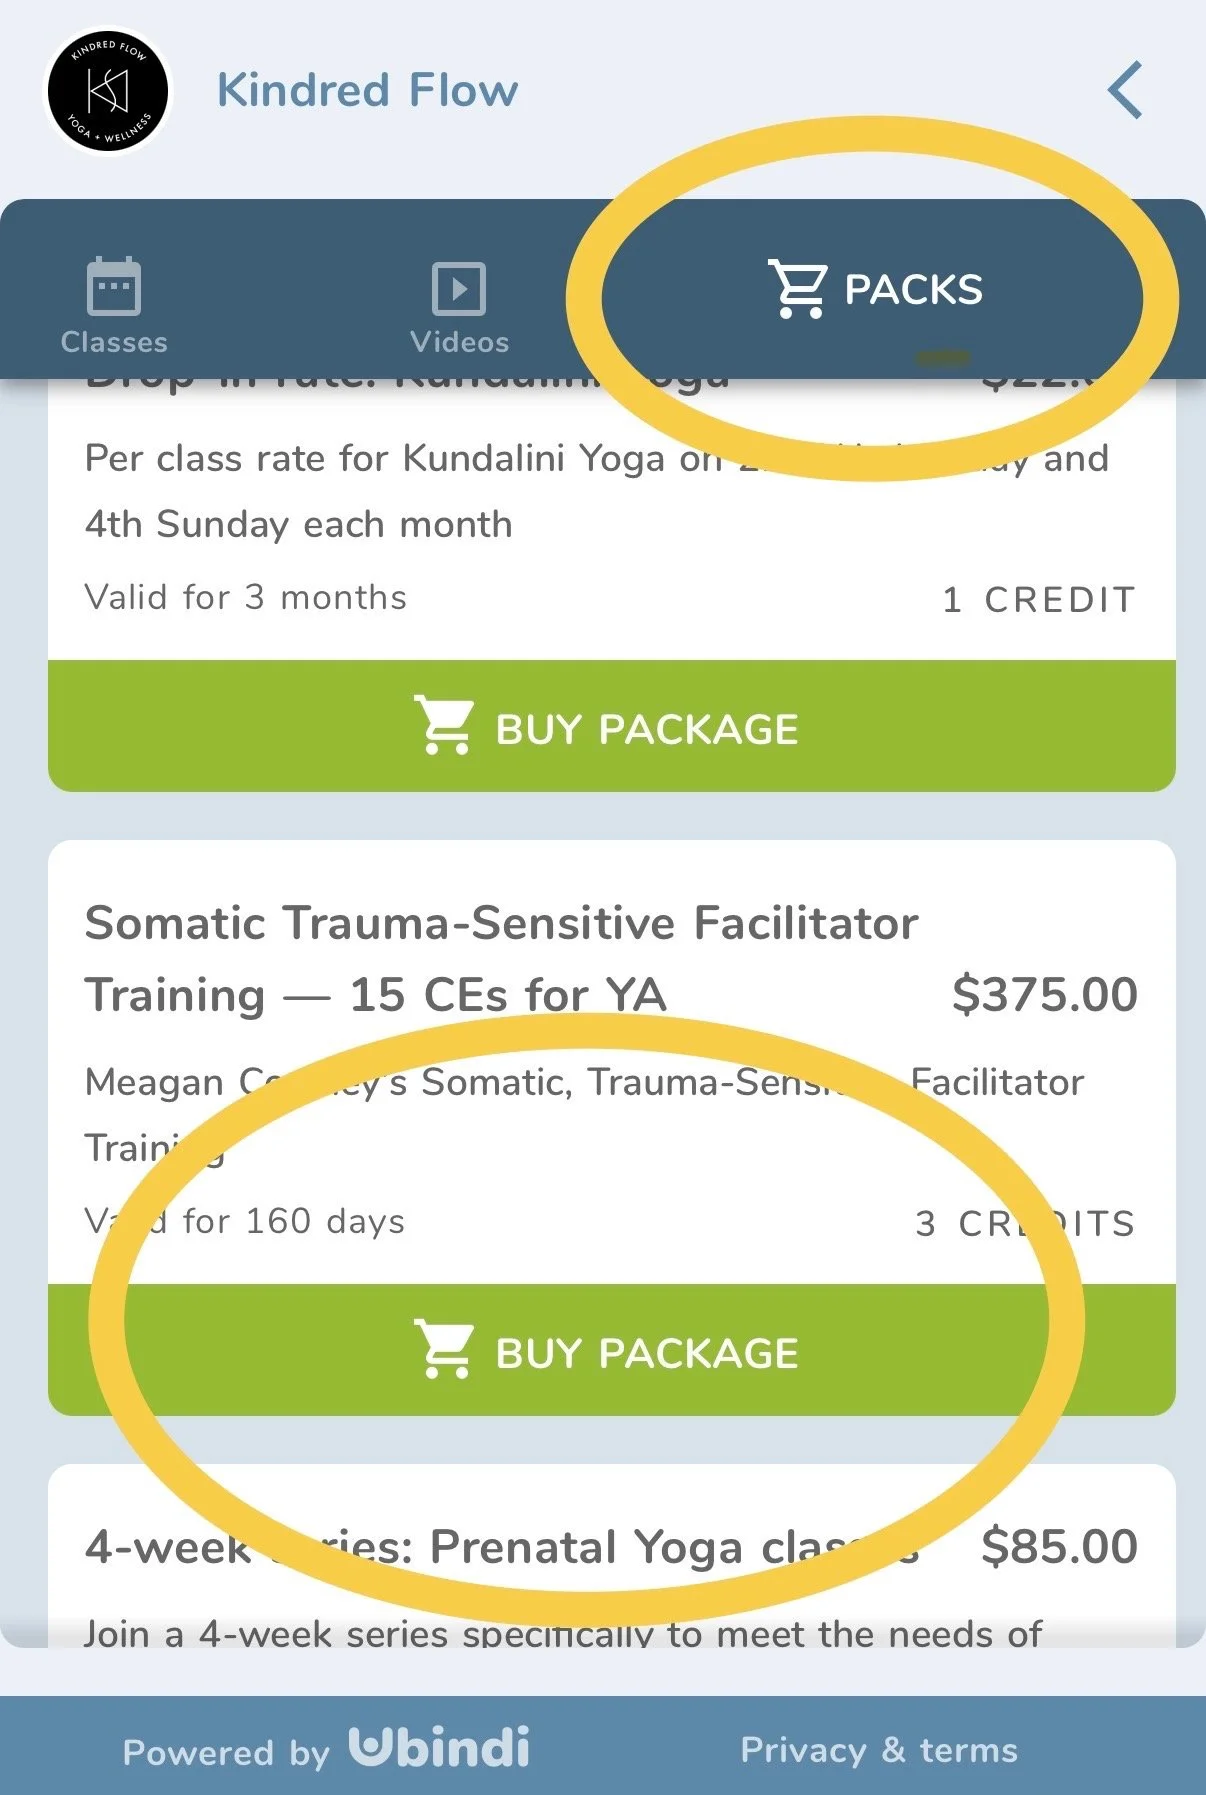Buy the Kundalini Yoga drop-in package
Image resolution: width=1206 pixels, height=1795 pixels.
[612, 726]
